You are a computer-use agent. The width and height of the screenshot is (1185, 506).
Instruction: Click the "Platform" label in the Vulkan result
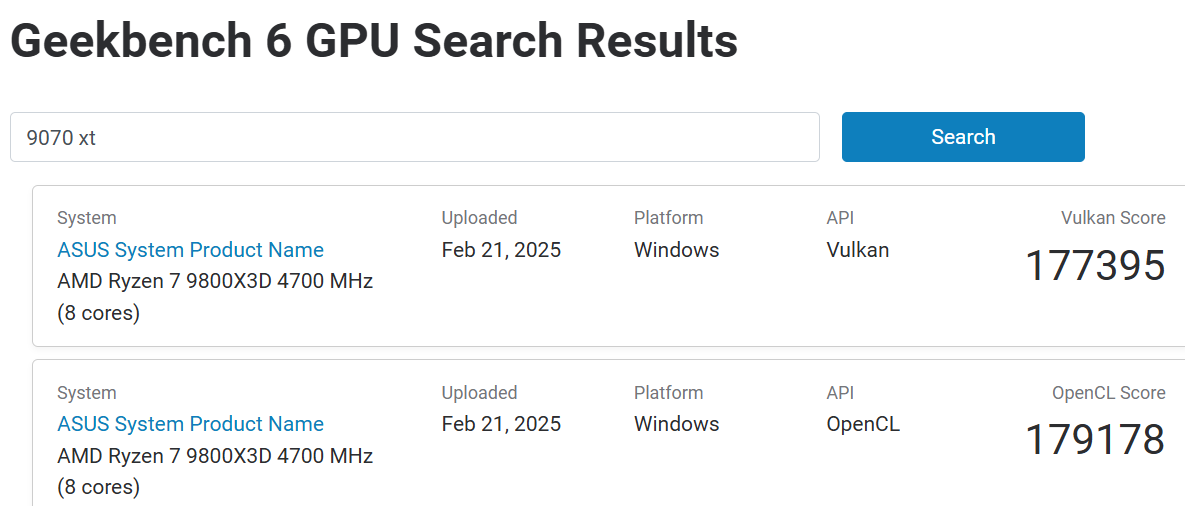[668, 218]
